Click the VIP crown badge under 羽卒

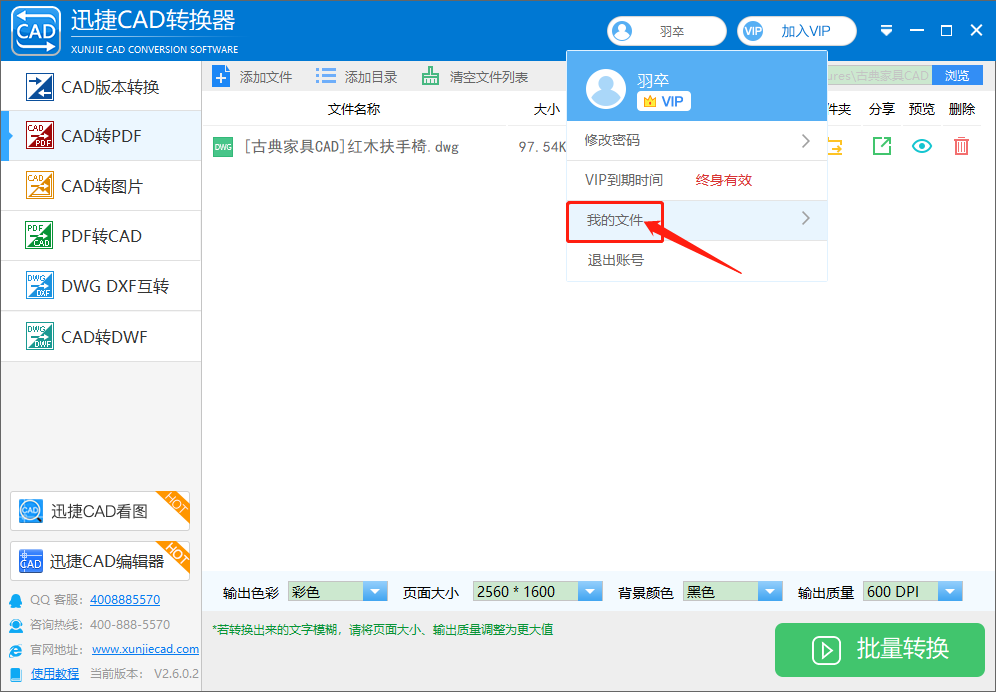pos(664,101)
